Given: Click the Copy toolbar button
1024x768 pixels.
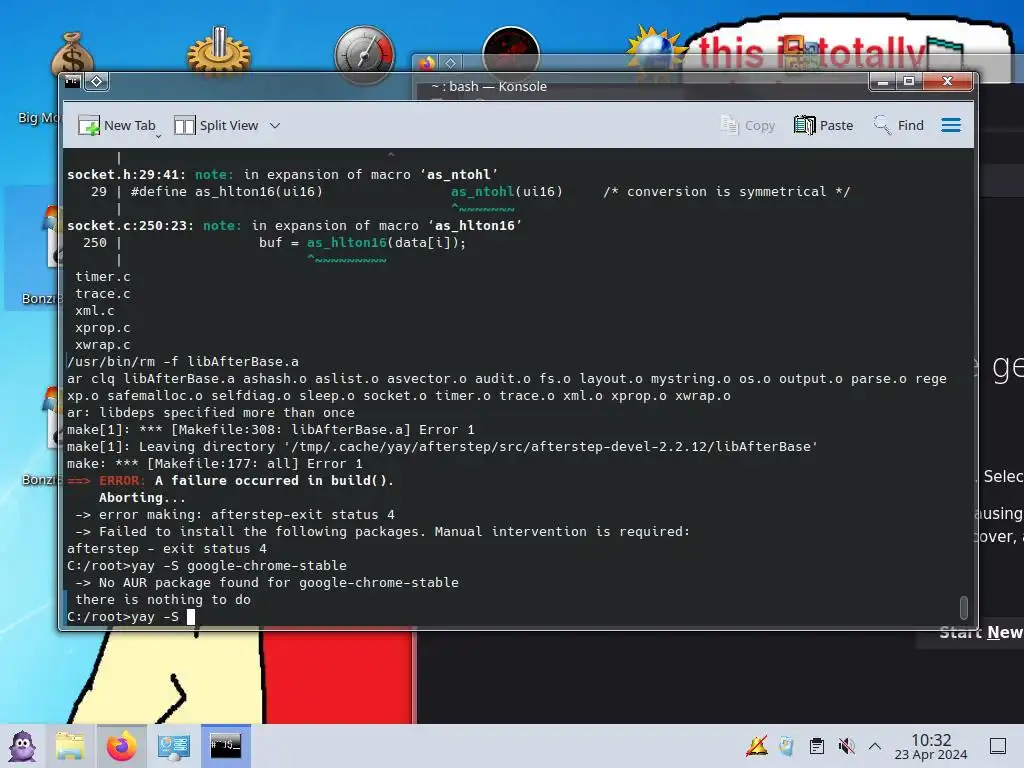Looking at the screenshot, I should point(747,125).
